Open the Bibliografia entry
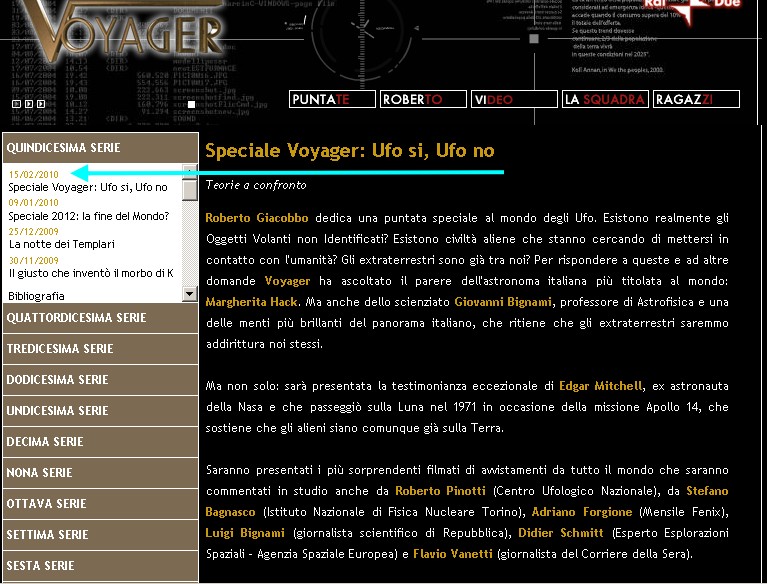 point(36,296)
